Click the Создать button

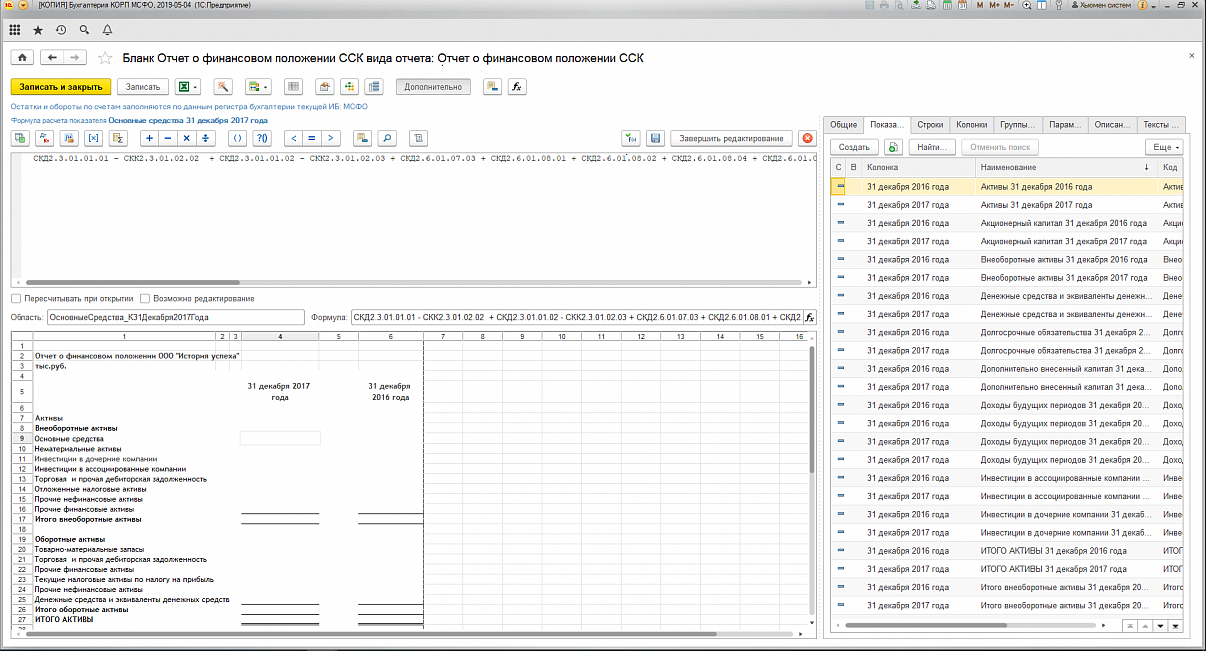point(854,147)
